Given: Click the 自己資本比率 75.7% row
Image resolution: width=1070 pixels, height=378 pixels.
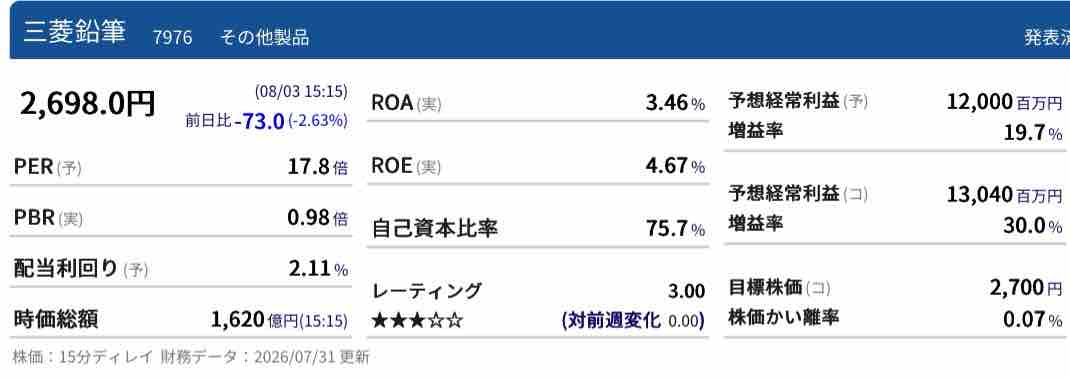Looking at the screenshot, I should [x=538, y=229].
